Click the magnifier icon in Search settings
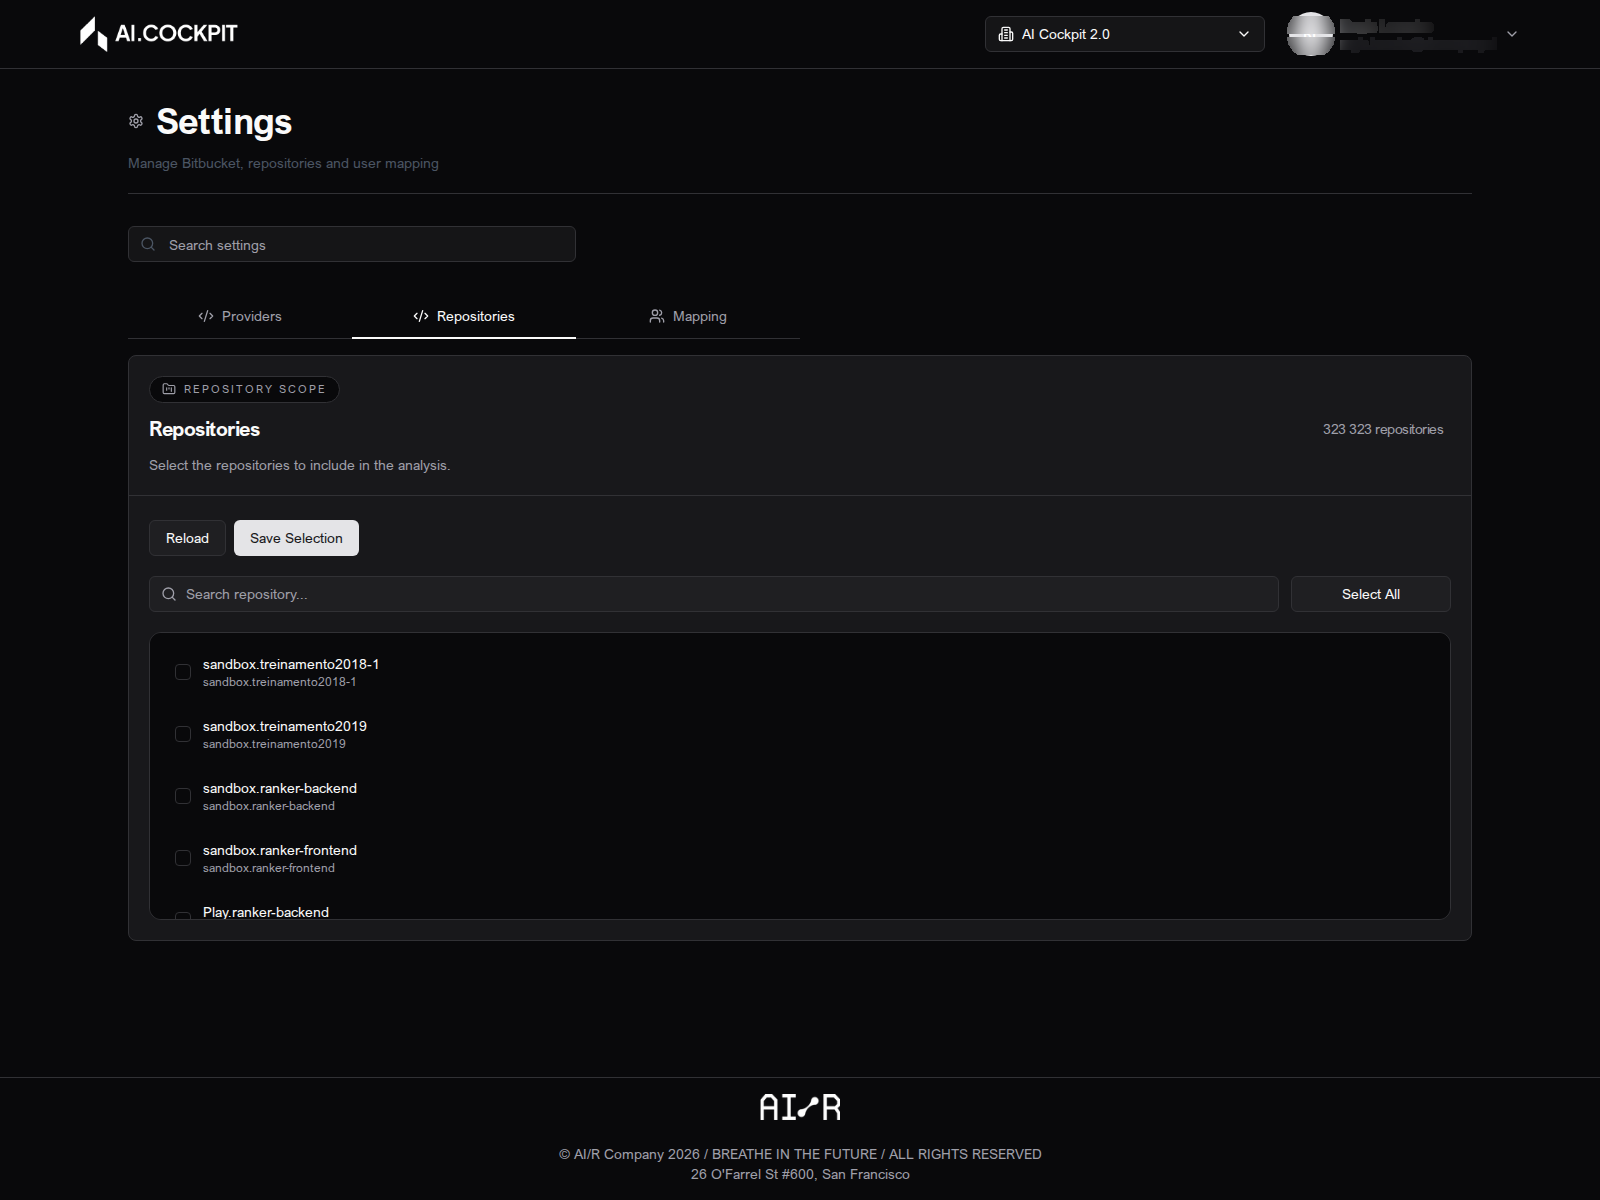Viewport: 1600px width, 1200px height. 148,244
